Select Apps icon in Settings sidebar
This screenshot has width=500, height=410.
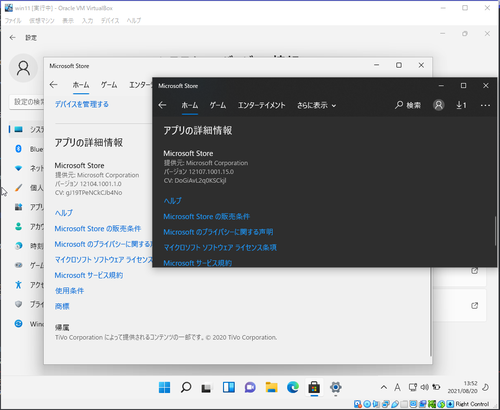coord(19,207)
